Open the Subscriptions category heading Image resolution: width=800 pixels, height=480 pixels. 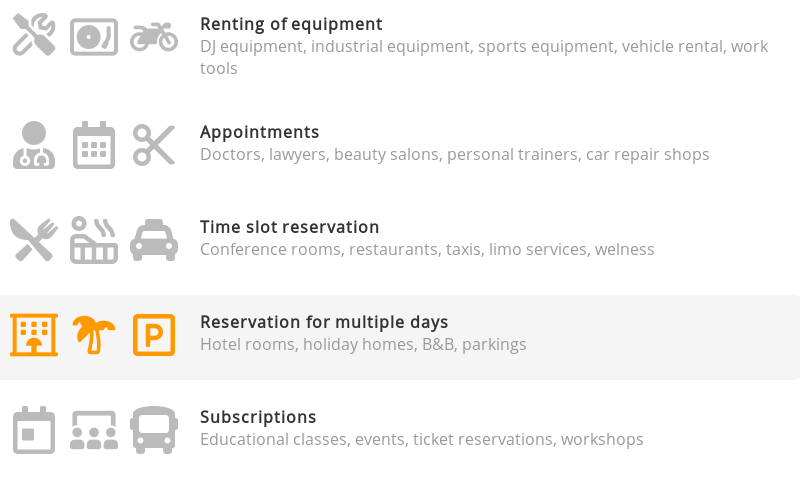click(258, 417)
